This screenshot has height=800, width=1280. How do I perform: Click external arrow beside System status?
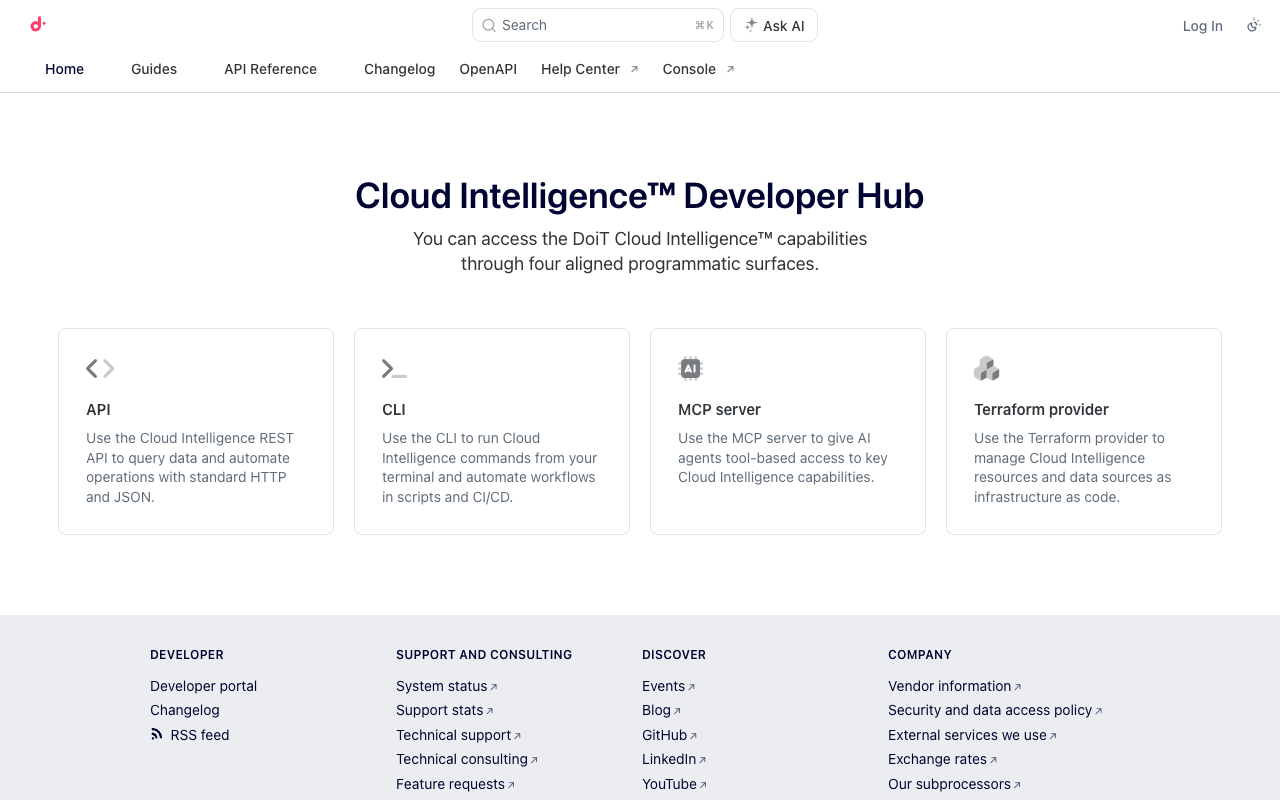pyautogui.click(x=494, y=687)
